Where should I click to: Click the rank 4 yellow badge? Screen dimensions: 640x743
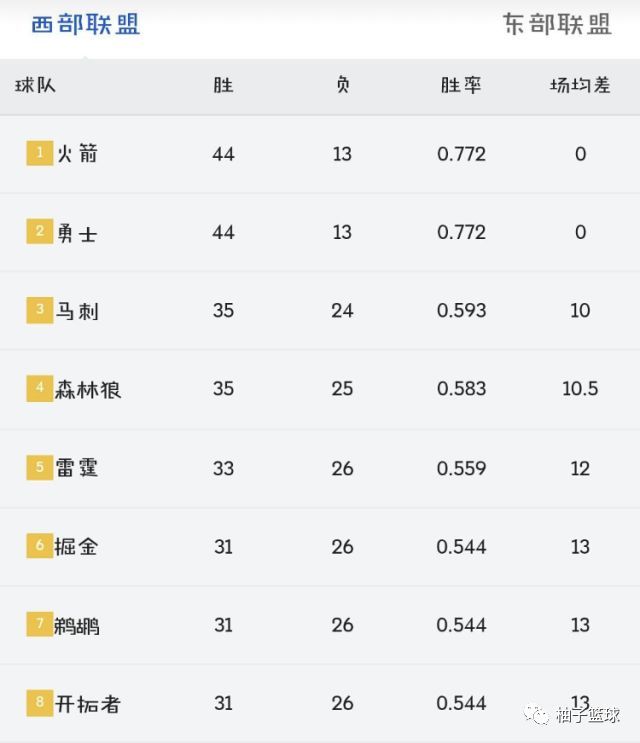coord(40,388)
